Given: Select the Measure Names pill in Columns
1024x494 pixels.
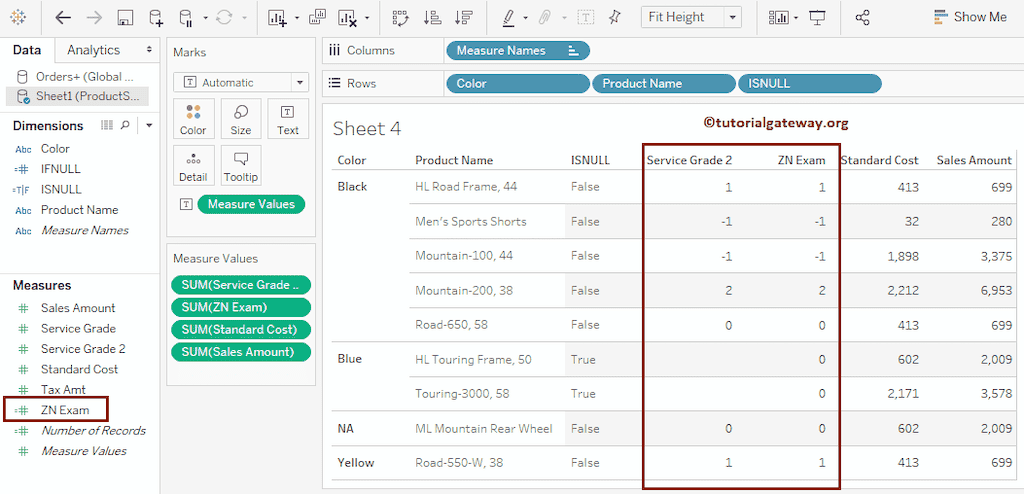Looking at the screenshot, I should (516, 50).
